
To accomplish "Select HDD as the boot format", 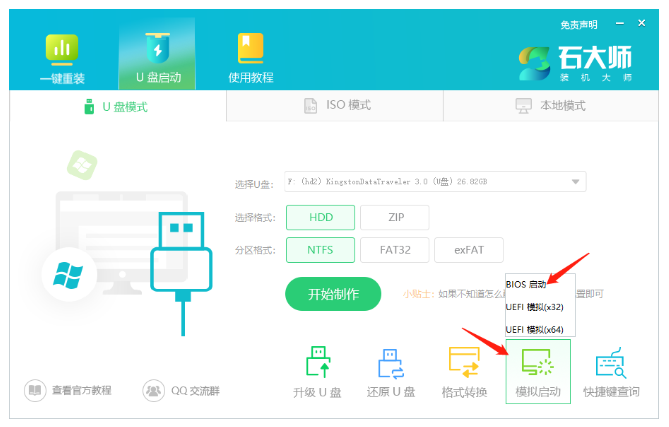I will point(318,217).
